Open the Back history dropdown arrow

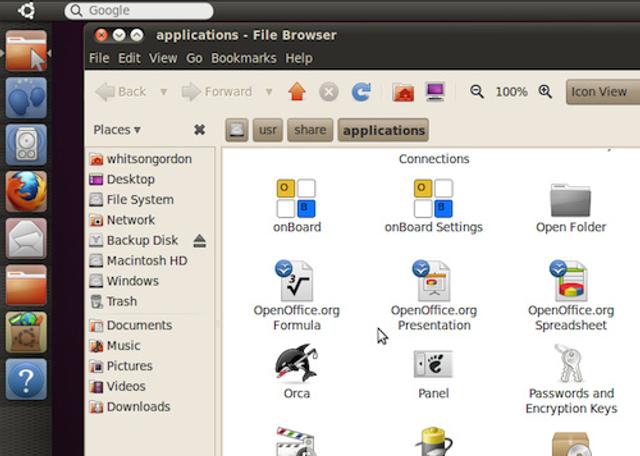pyautogui.click(x=164, y=92)
